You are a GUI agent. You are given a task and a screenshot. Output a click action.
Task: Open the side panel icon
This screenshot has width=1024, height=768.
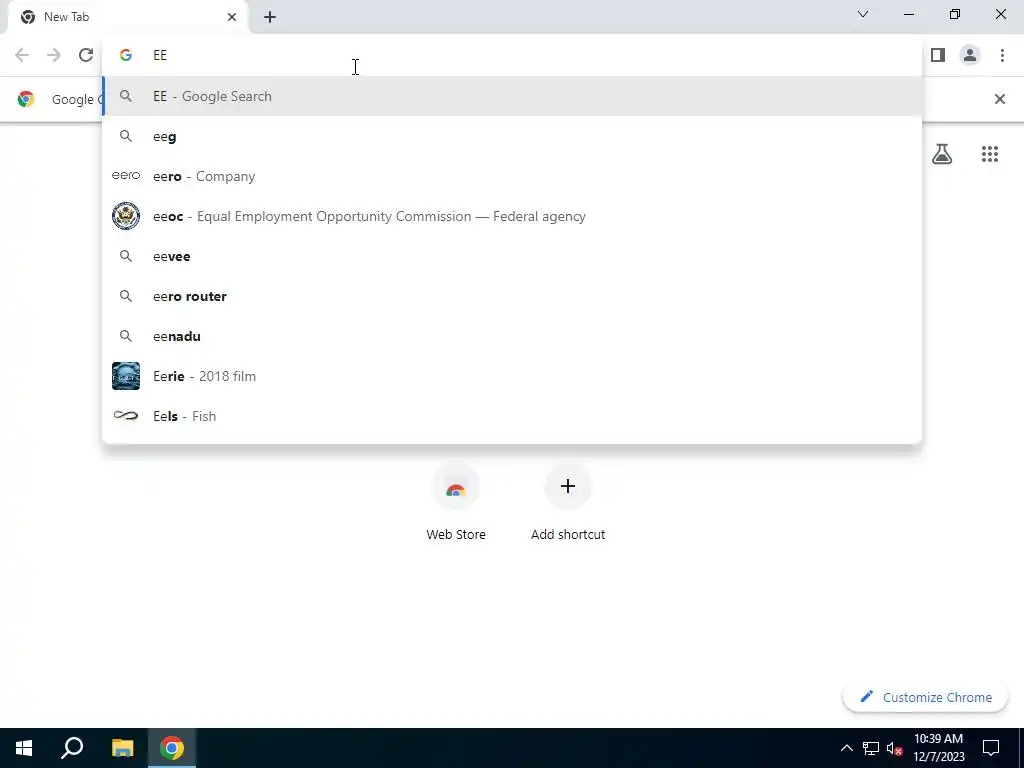(x=938, y=55)
